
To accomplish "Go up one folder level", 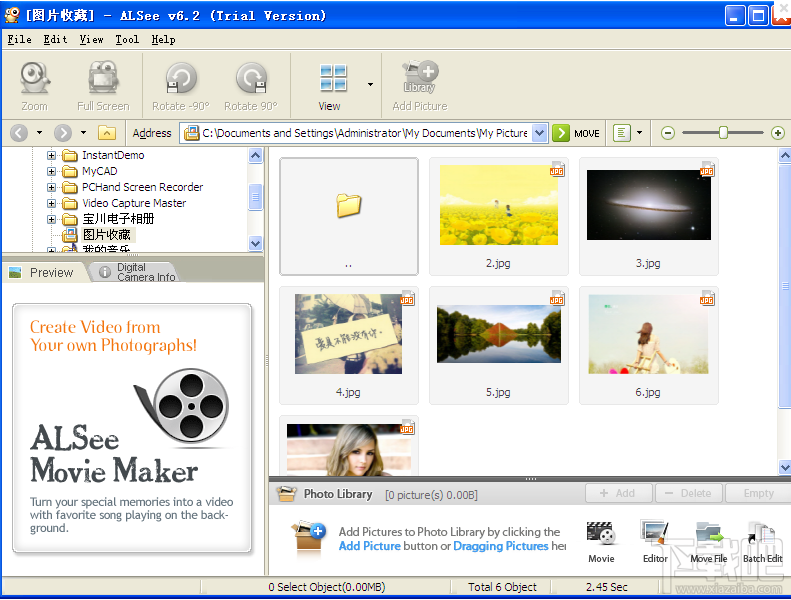I will (x=107, y=133).
